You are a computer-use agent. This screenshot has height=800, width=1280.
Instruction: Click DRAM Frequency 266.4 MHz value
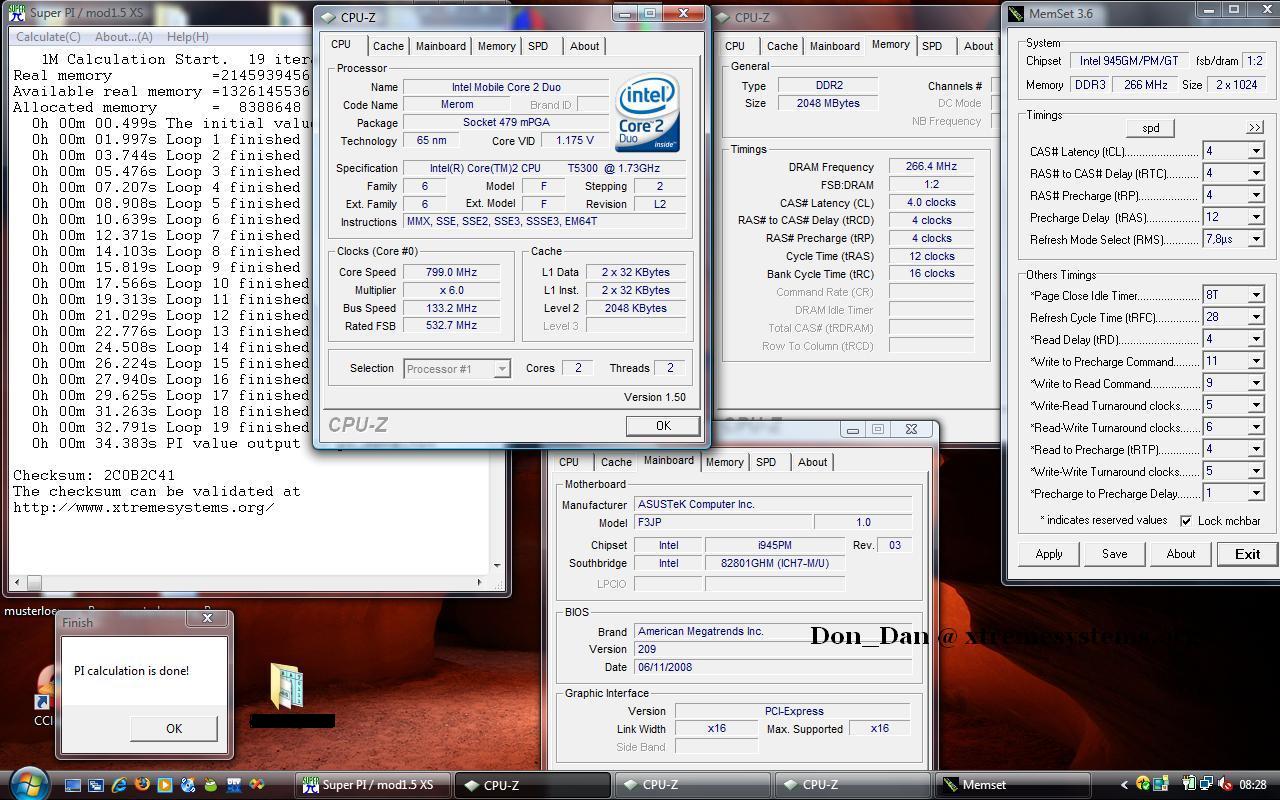pos(931,167)
